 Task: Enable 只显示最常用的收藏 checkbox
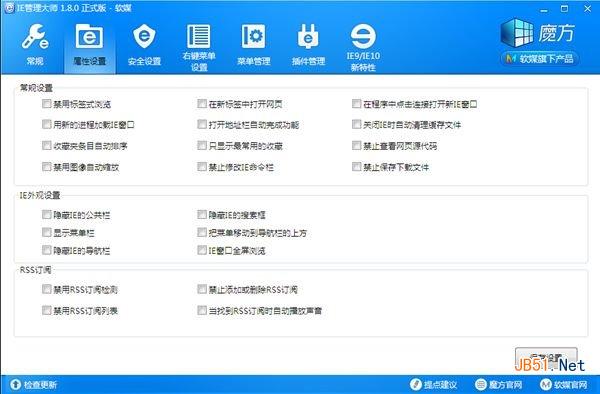pyautogui.click(x=202, y=145)
